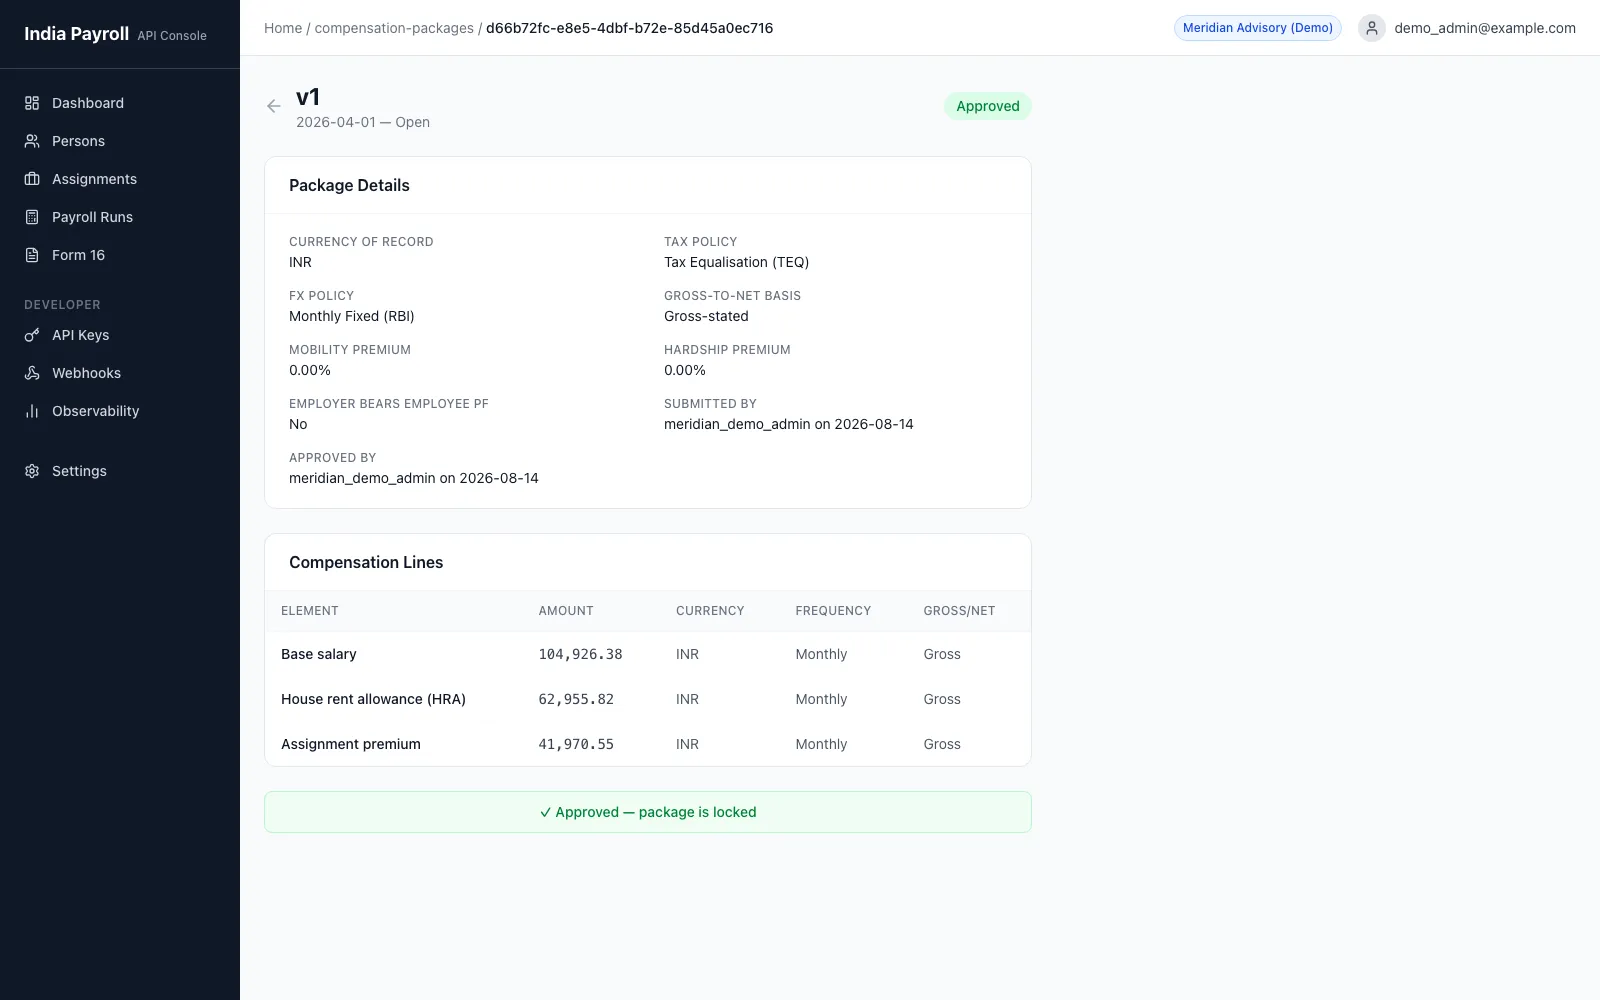1600x1000 pixels.
Task: Click the package ID breadcrumb
Action: click(x=629, y=28)
